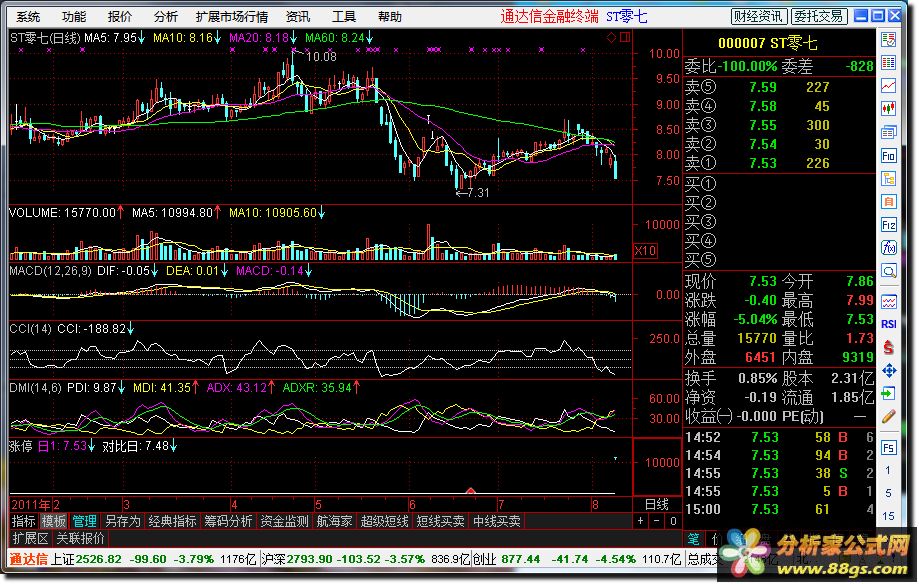Click the green arrow import icon
This screenshot has height=584, width=919.
(889, 393)
